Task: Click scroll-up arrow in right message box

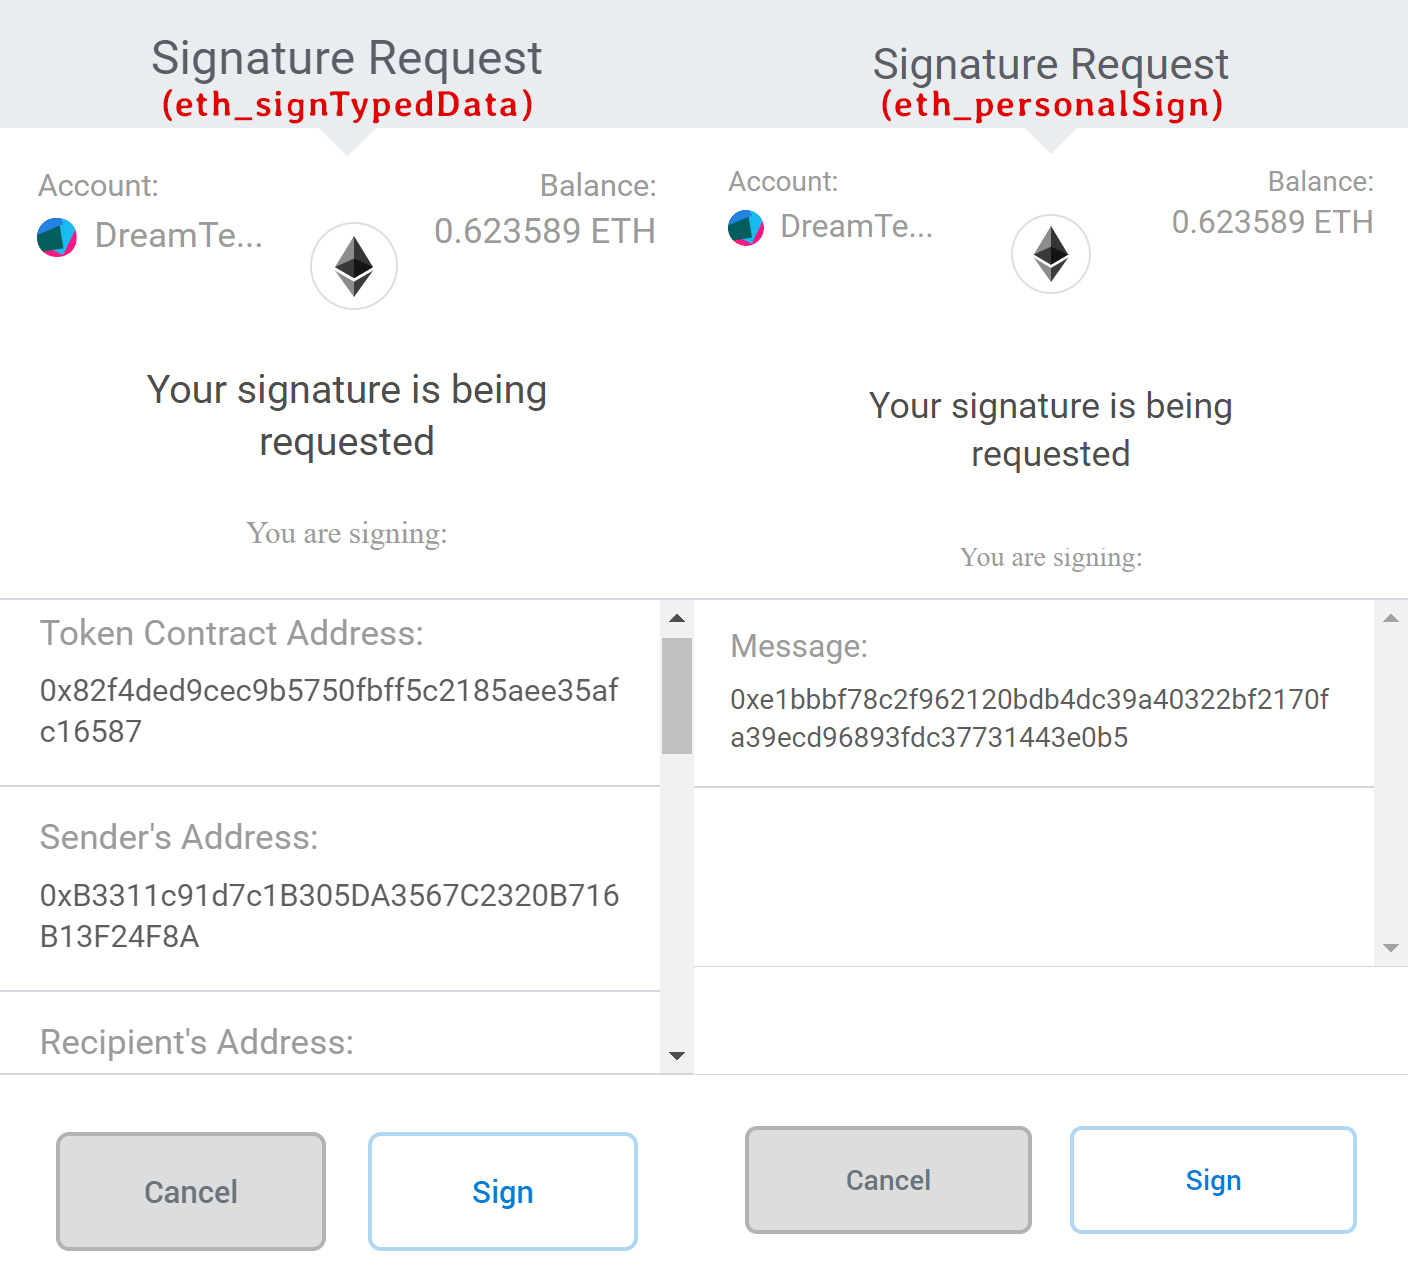Action: pos(1390,619)
